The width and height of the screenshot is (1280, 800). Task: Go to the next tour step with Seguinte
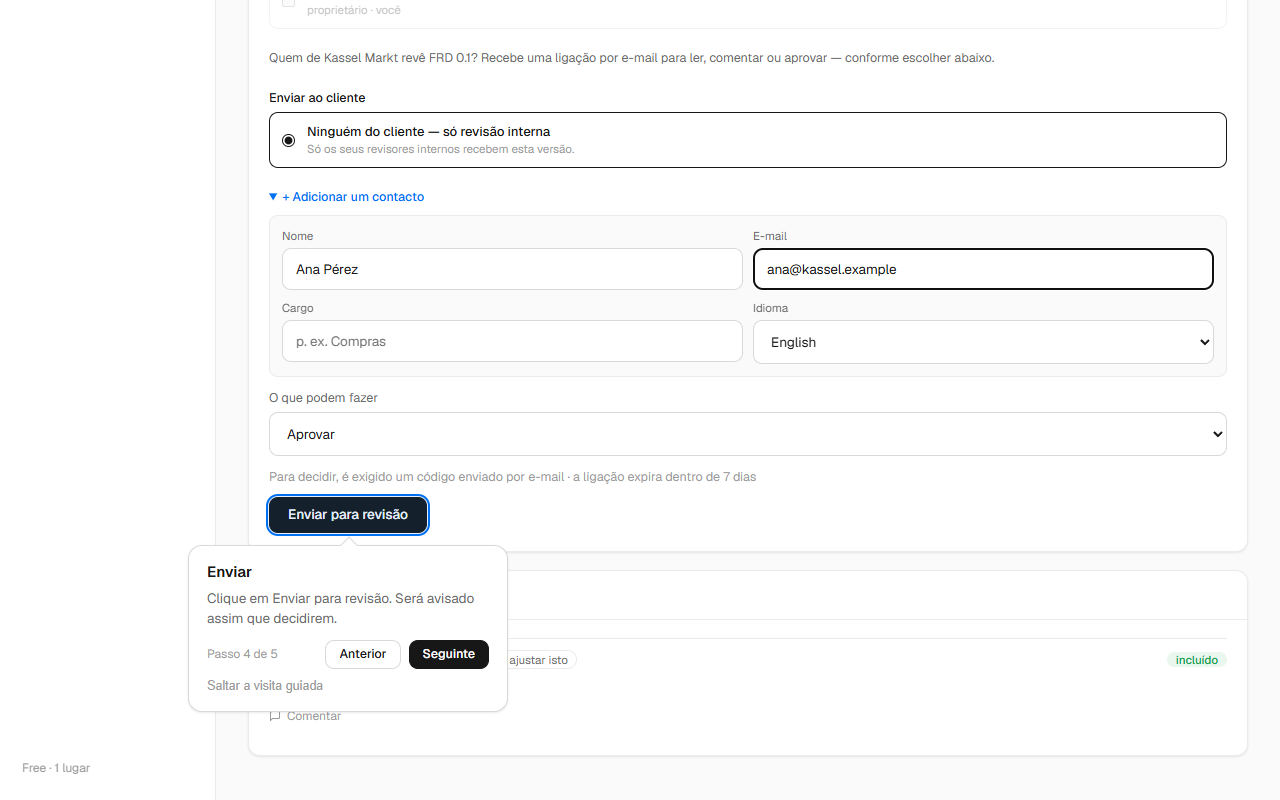449,654
